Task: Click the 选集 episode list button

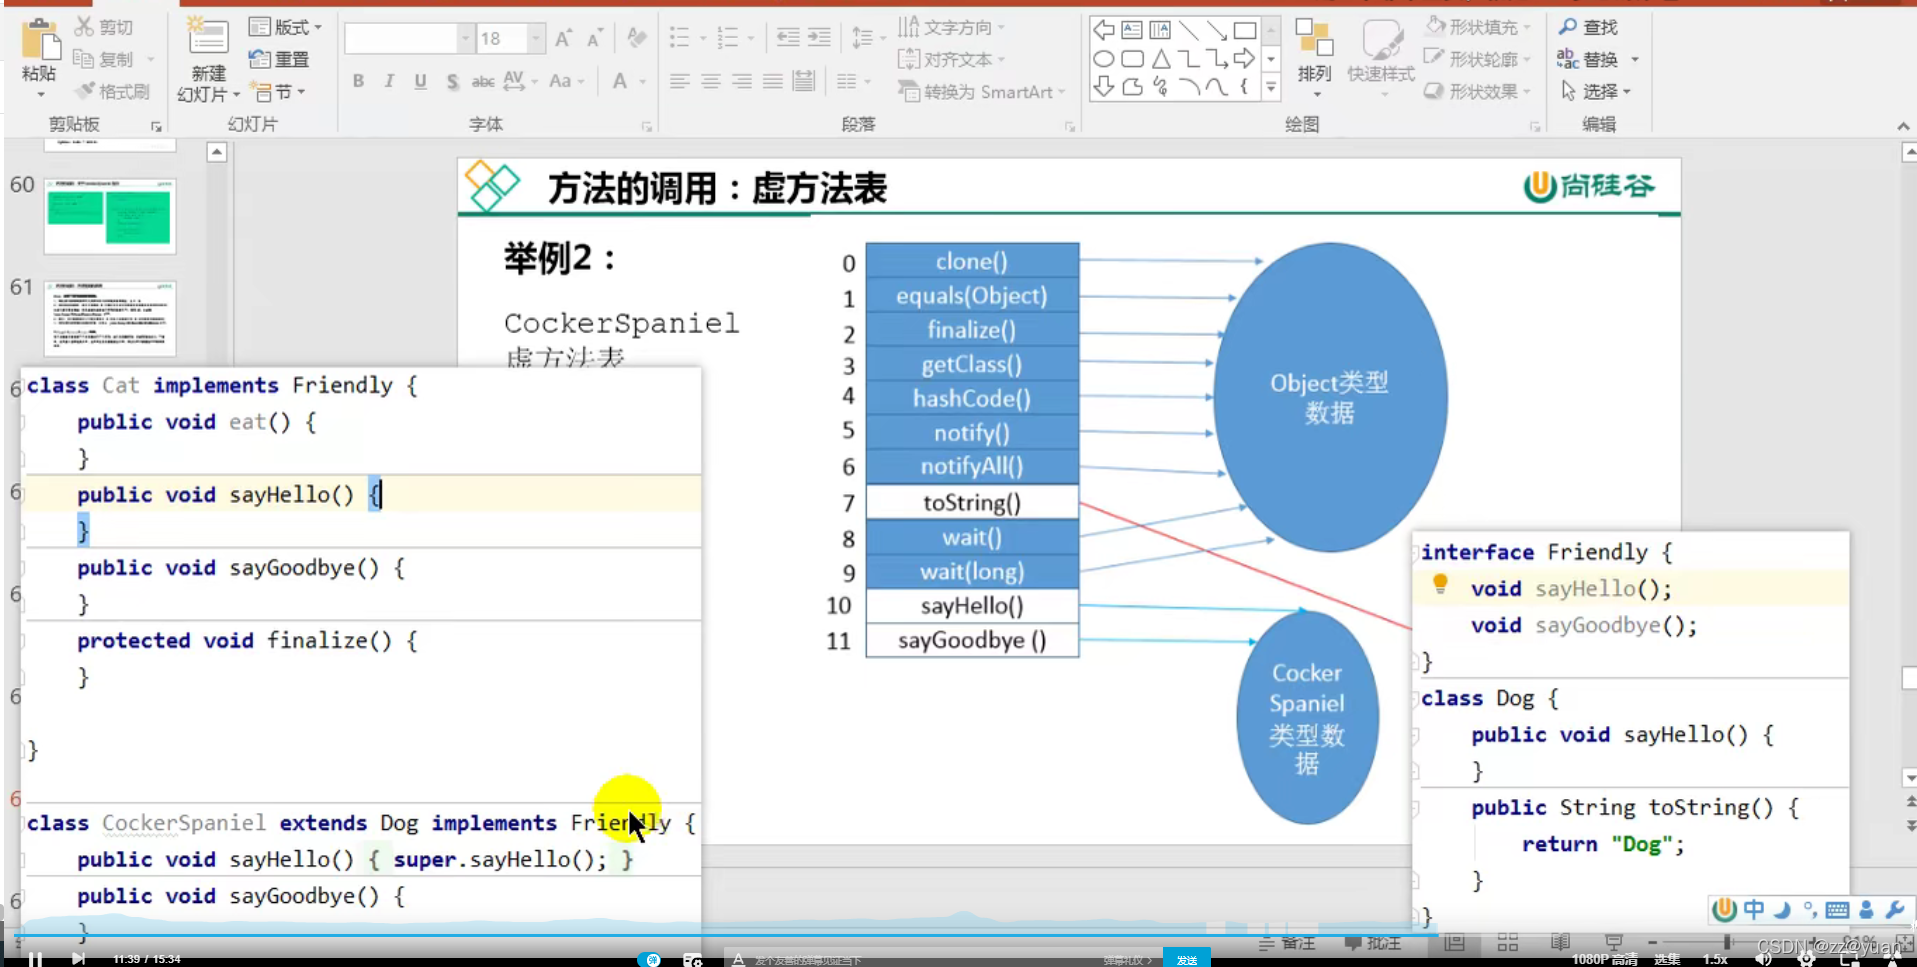Action: click(1667, 960)
